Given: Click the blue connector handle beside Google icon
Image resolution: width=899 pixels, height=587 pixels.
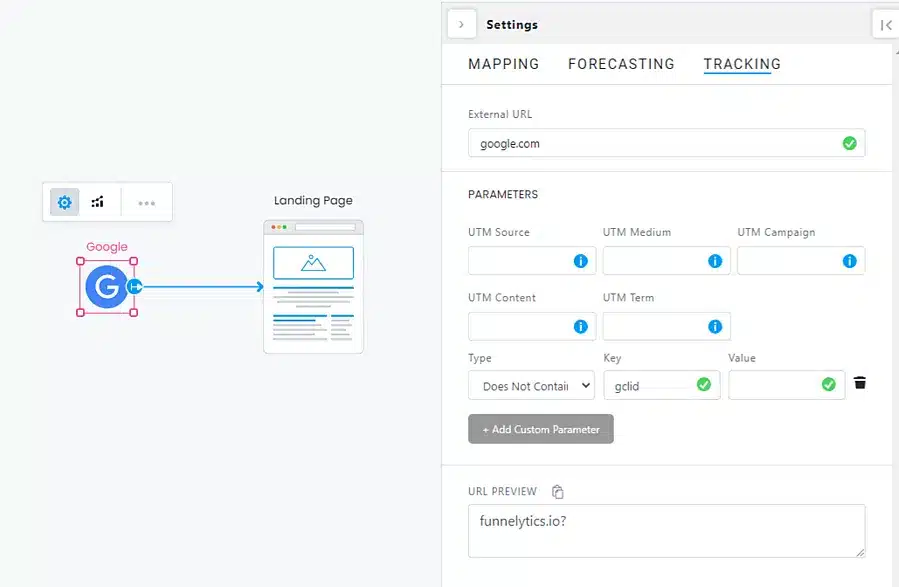Looking at the screenshot, I should [x=135, y=287].
